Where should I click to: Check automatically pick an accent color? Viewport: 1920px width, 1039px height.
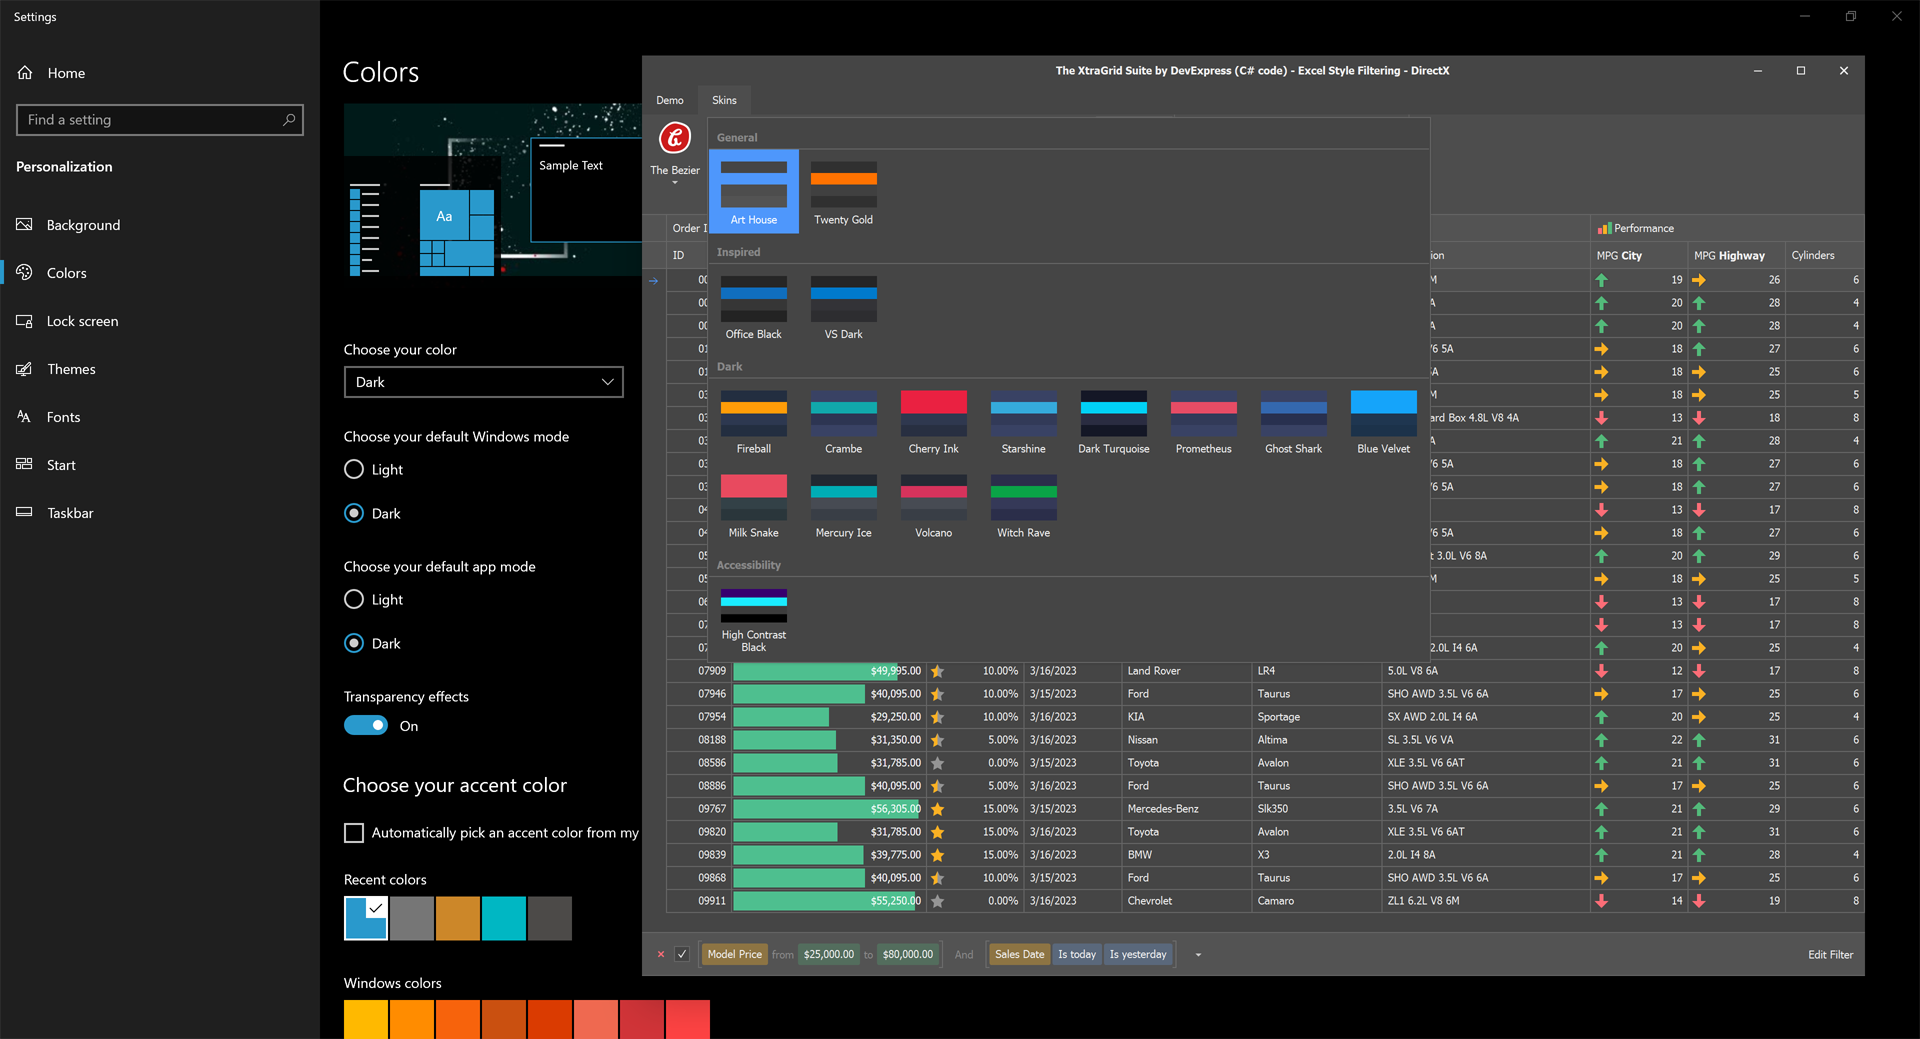click(x=354, y=833)
